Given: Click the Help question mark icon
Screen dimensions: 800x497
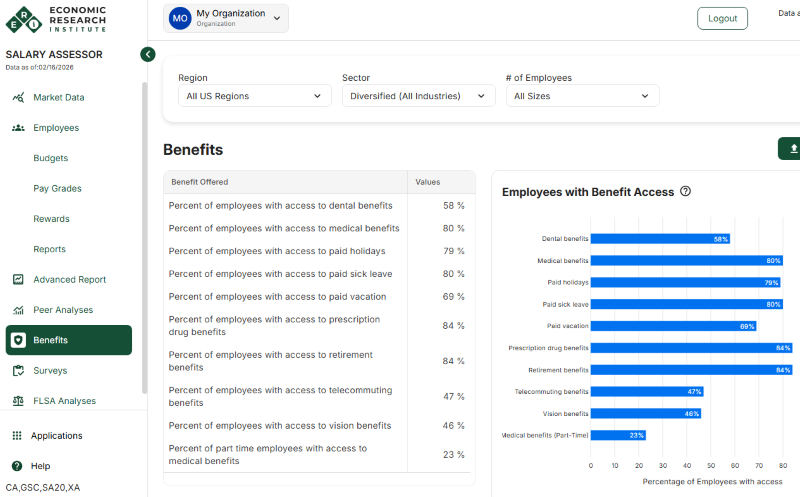Looking at the screenshot, I should point(17,465).
